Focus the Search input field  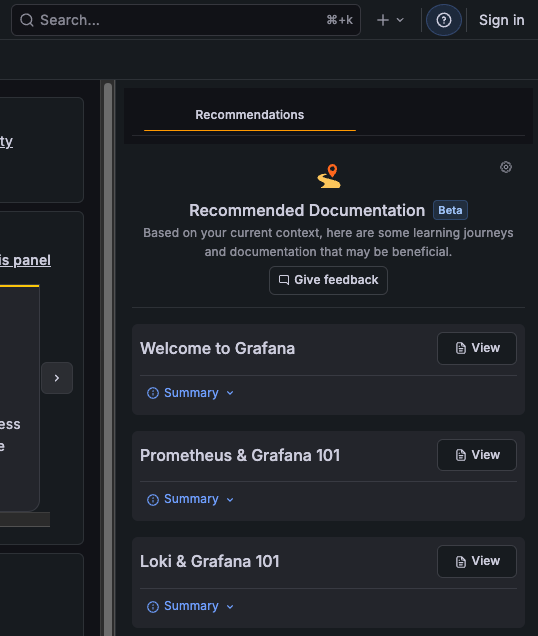pos(186,20)
